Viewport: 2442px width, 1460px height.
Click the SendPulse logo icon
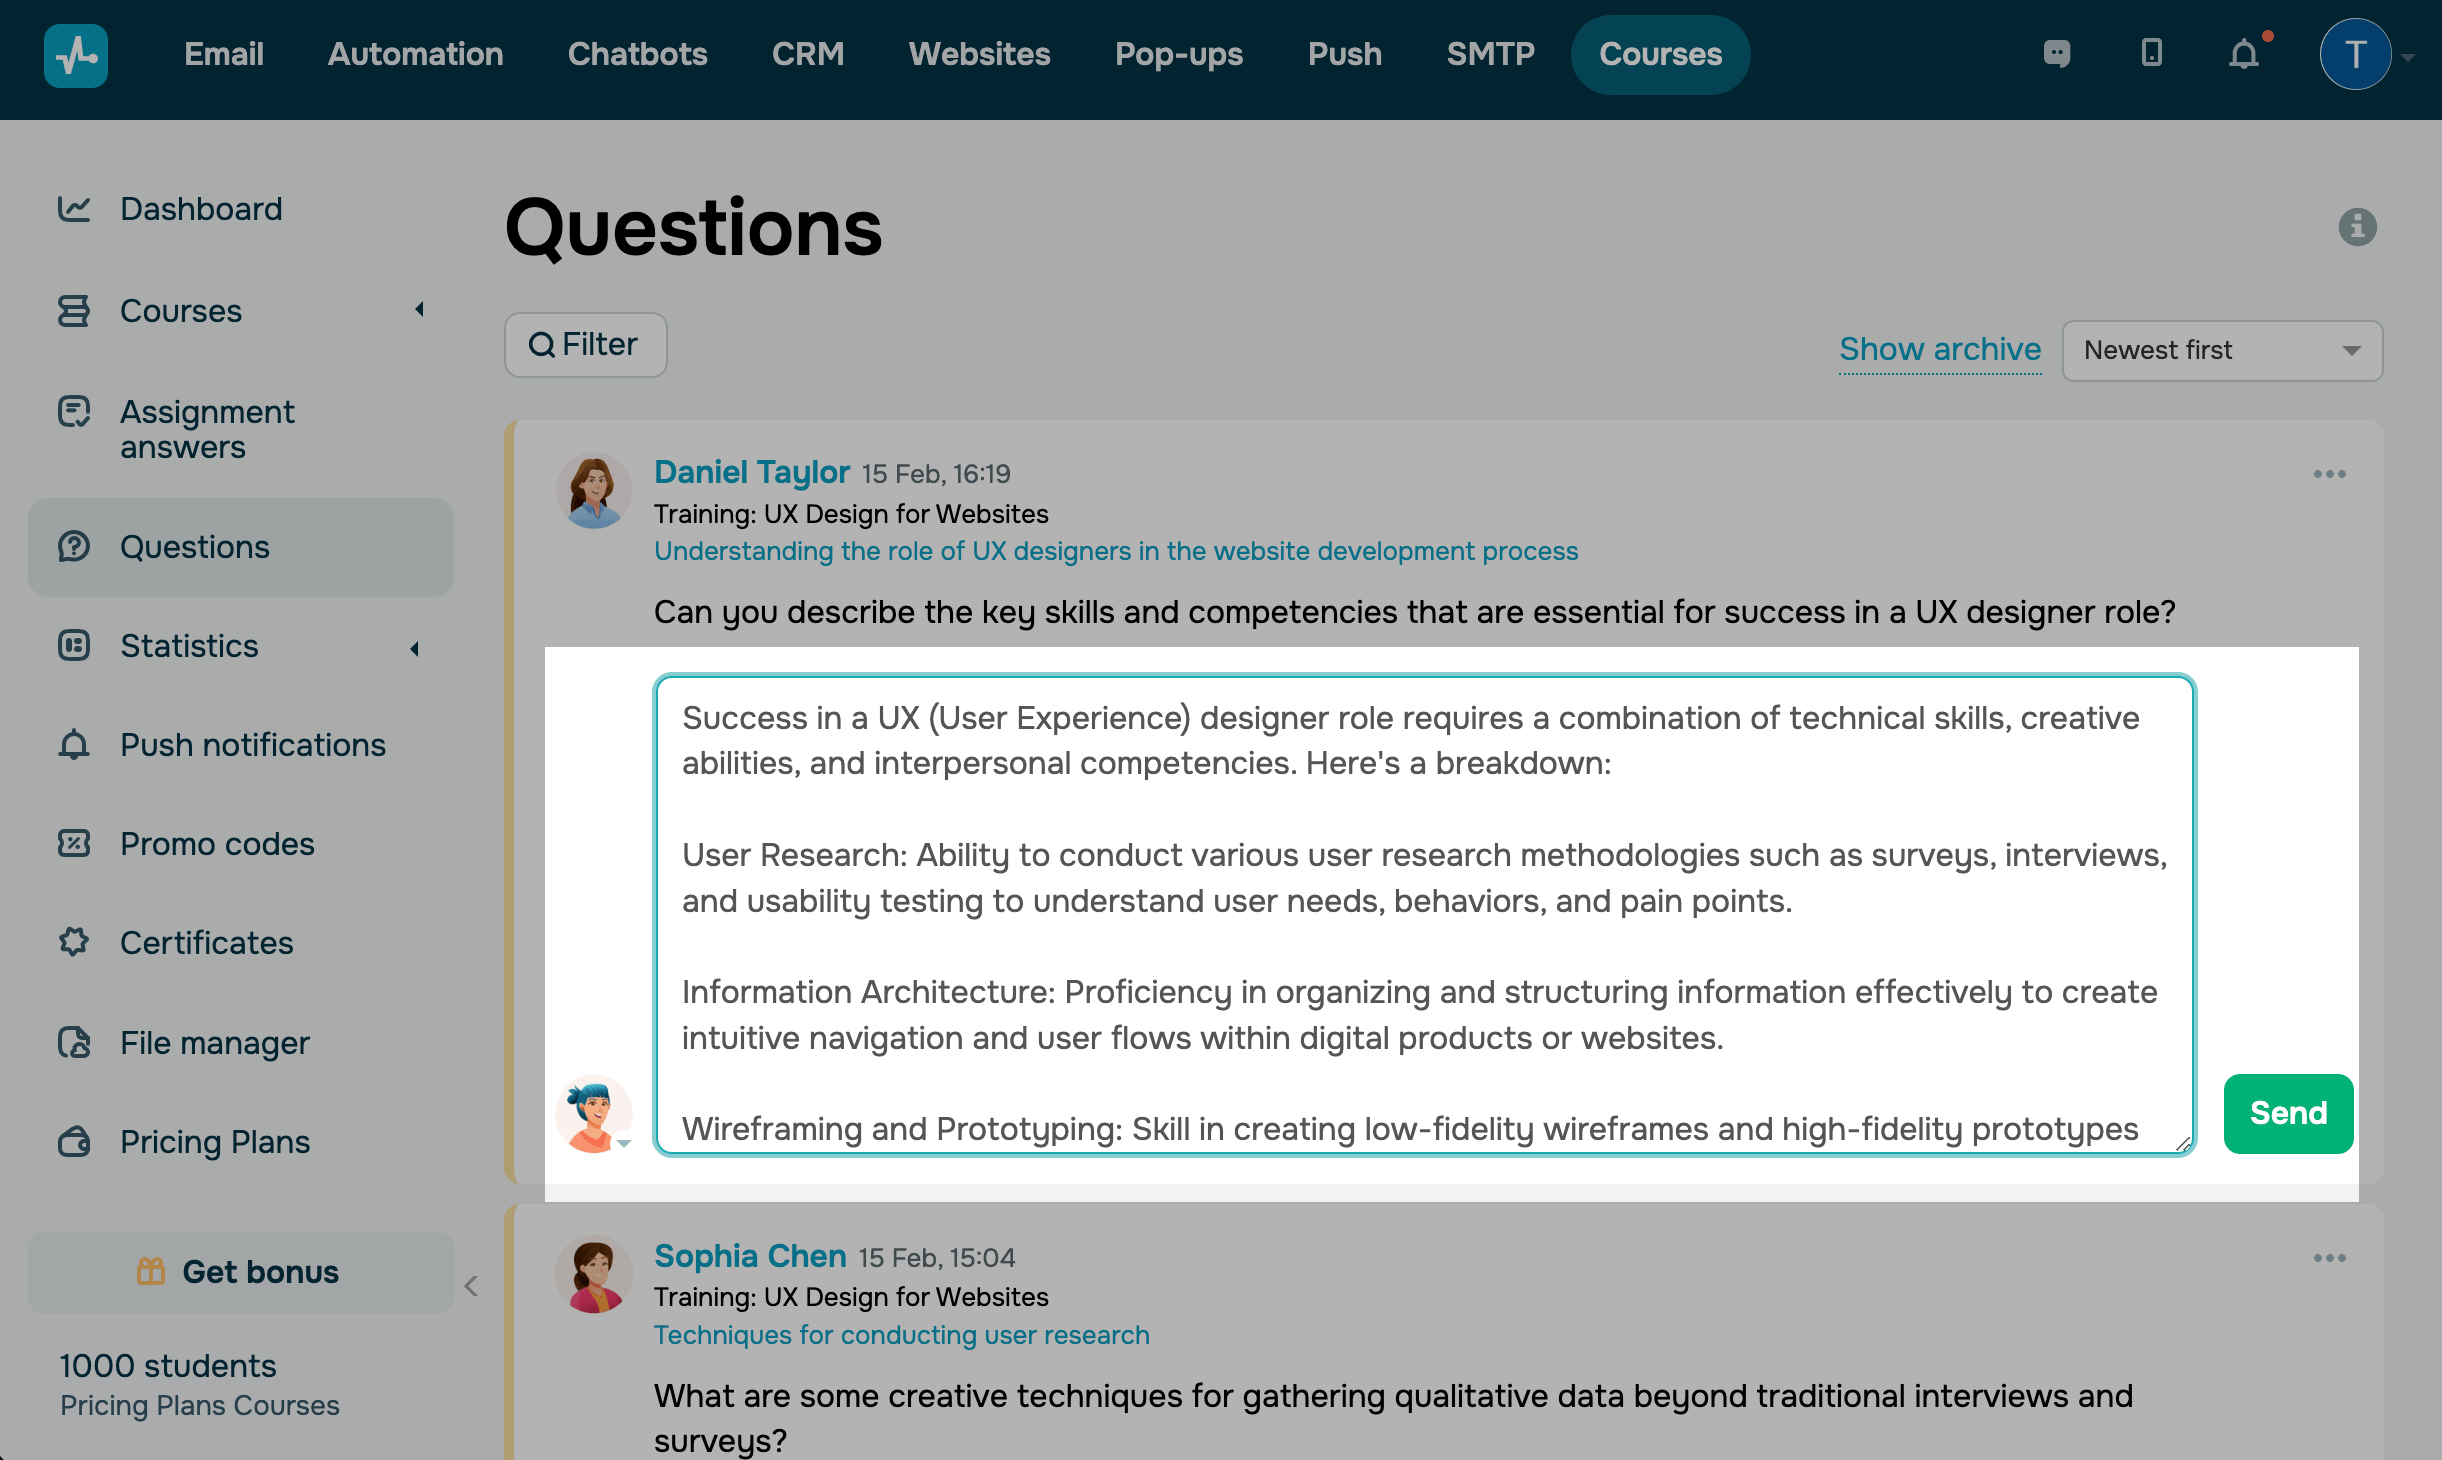[x=76, y=56]
